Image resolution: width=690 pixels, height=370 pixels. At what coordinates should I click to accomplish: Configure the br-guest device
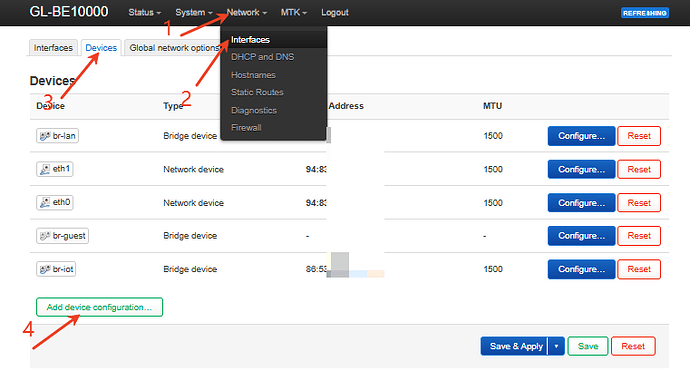[581, 236]
